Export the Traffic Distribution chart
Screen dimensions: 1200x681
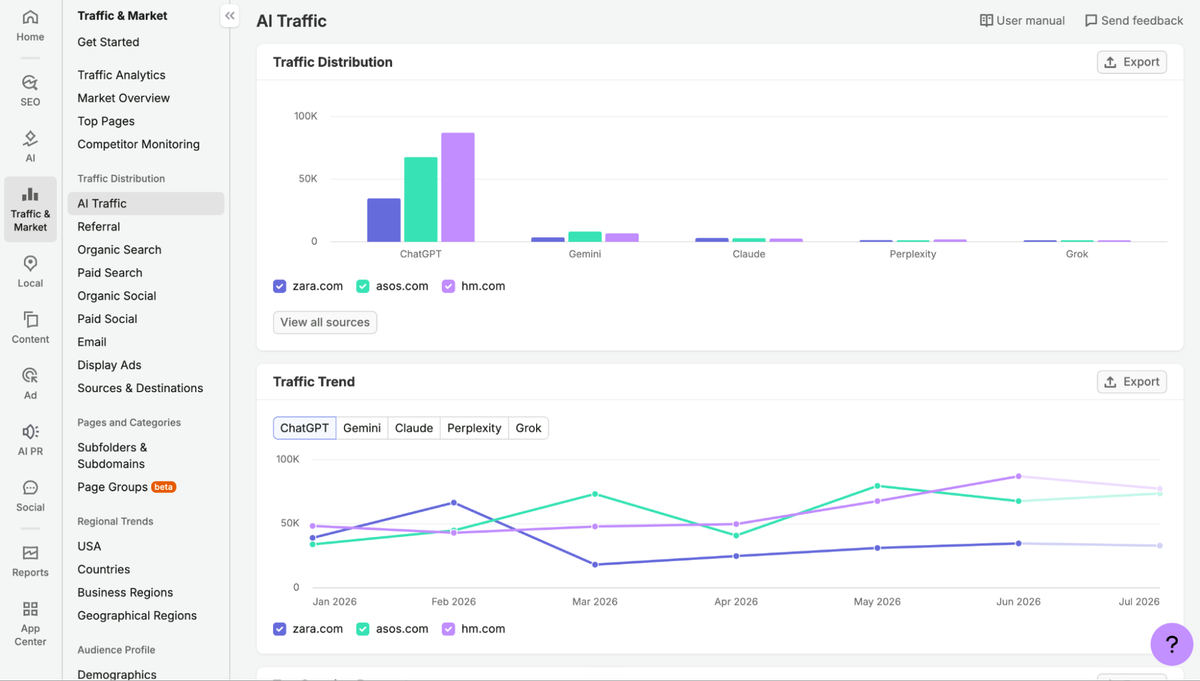pyautogui.click(x=1132, y=62)
